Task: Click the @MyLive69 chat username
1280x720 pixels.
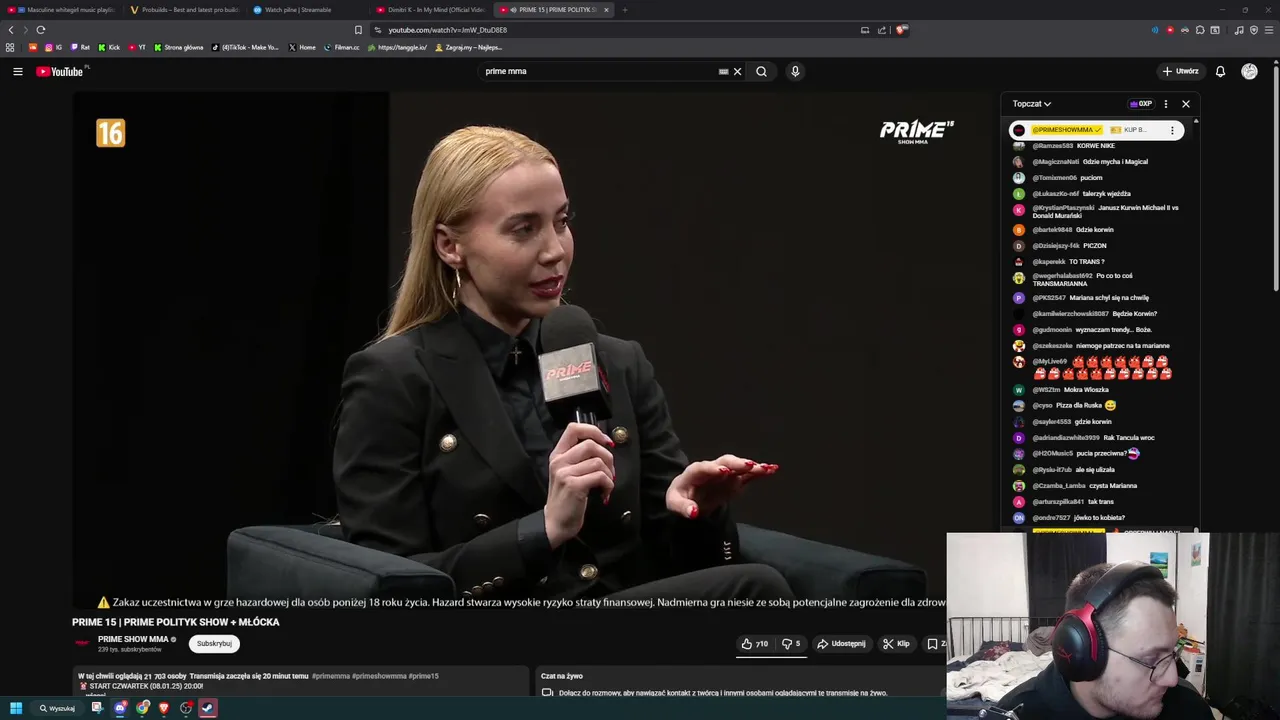Action: click(1050, 361)
